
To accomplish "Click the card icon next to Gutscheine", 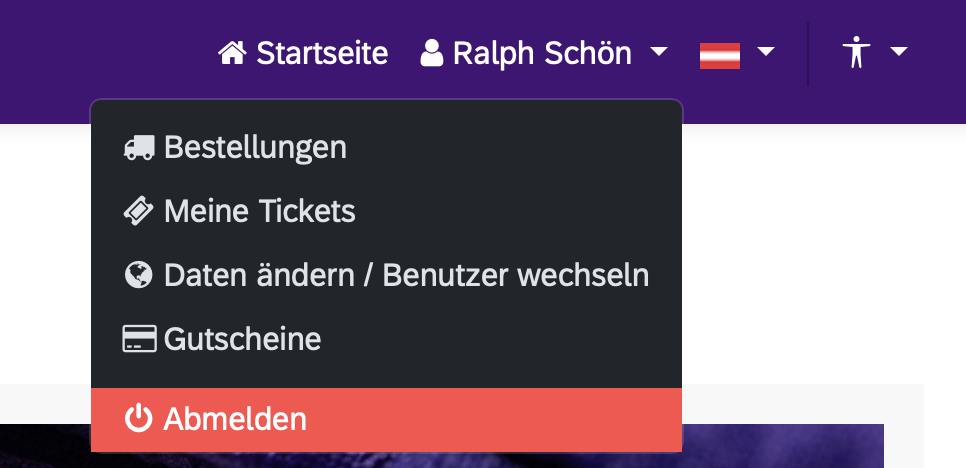I will click(x=139, y=340).
